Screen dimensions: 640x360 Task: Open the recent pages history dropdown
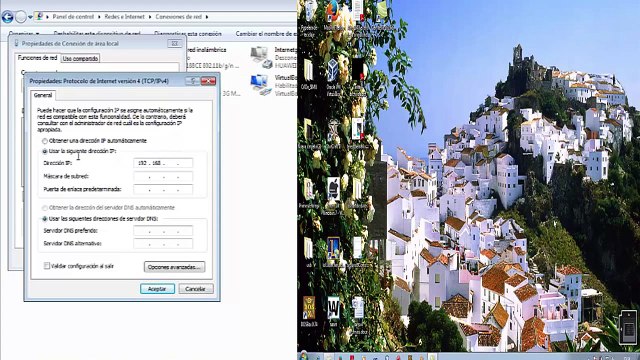click(30, 17)
